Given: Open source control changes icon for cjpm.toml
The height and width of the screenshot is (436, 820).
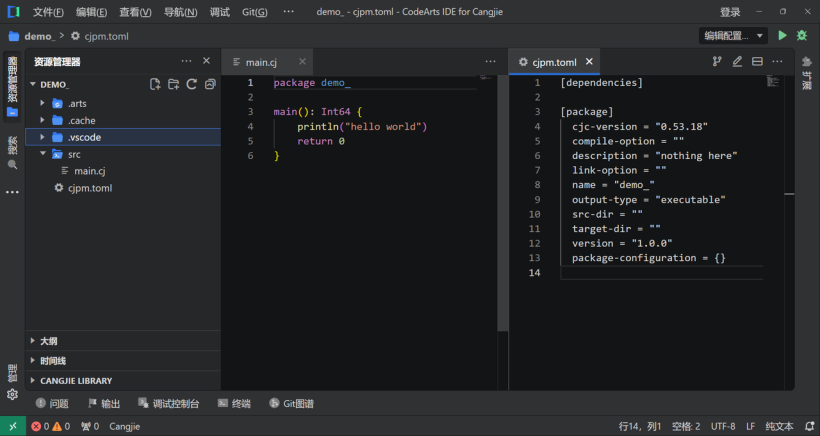Looking at the screenshot, I should tap(717, 62).
